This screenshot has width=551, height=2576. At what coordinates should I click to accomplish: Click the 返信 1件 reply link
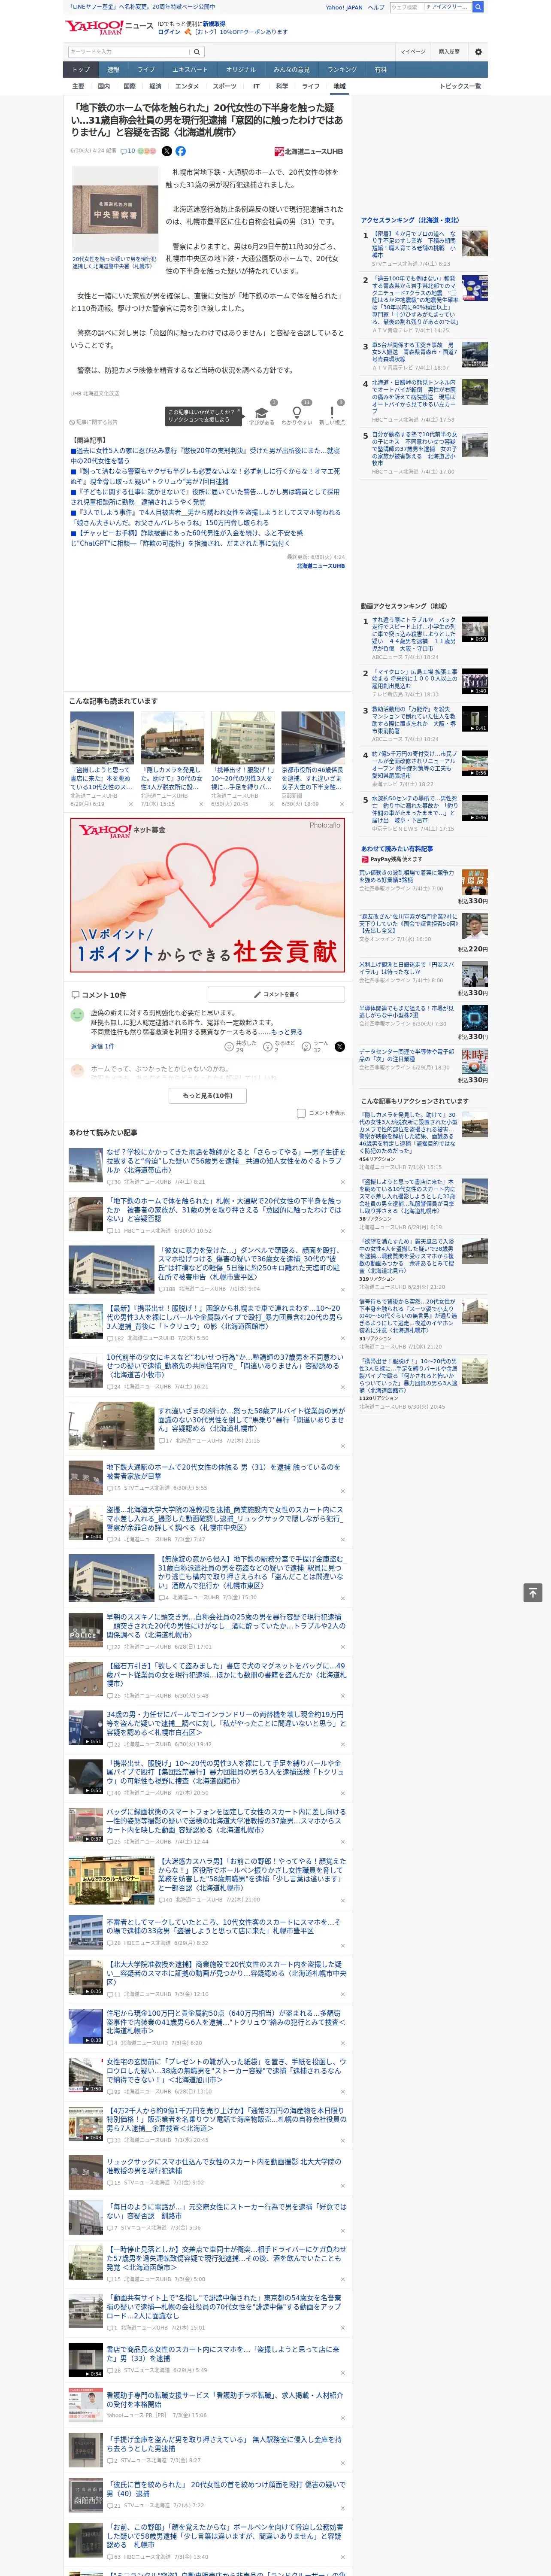[102, 1046]
